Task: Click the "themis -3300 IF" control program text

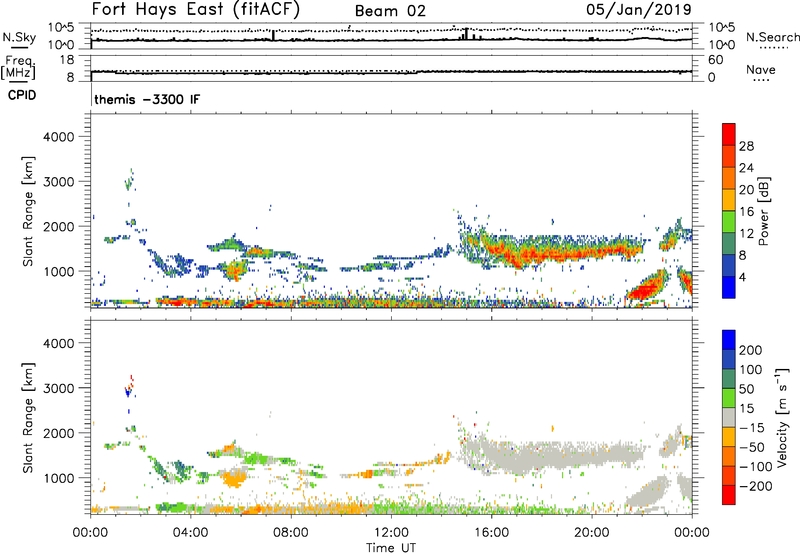Action: coord(147,99)
